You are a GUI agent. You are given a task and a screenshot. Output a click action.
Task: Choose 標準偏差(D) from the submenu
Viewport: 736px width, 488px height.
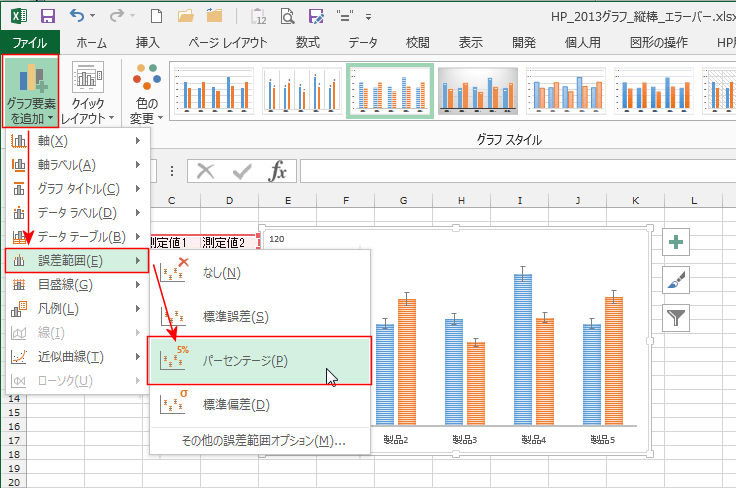click(x=236, y=405)
